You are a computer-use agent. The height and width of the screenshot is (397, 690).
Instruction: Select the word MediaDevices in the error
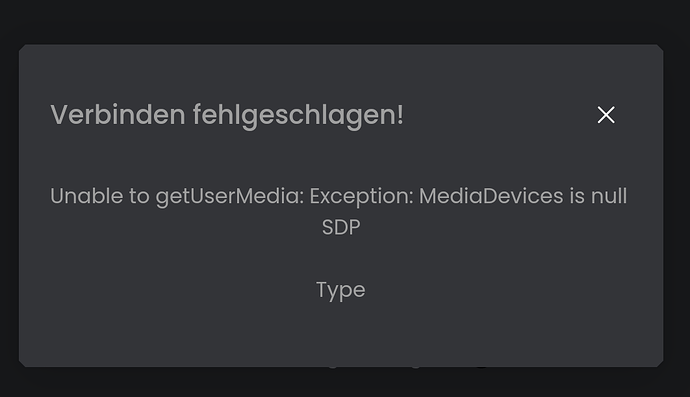pyautogui.click(x=491, y=195)
